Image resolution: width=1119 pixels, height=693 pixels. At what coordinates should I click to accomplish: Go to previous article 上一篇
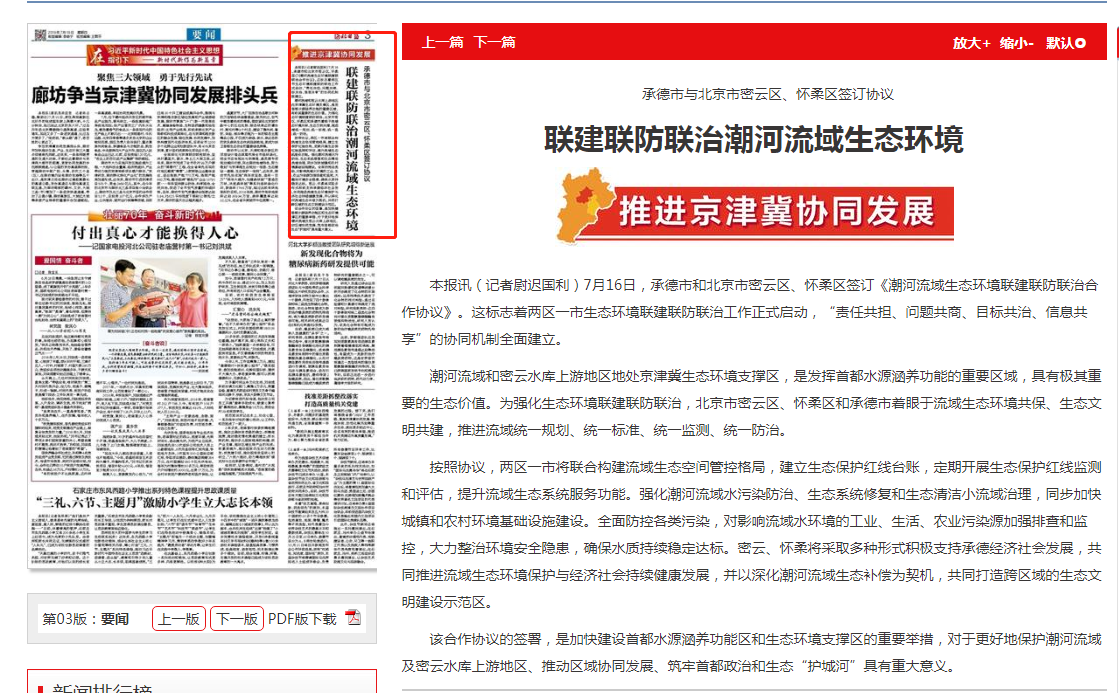click(443, 42)
